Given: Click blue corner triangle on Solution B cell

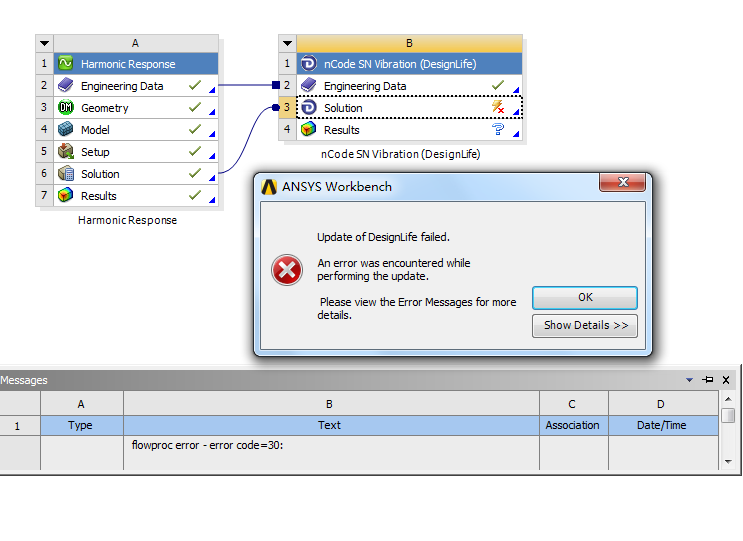Looking at the screenshot, I should [x=516, y=112].
